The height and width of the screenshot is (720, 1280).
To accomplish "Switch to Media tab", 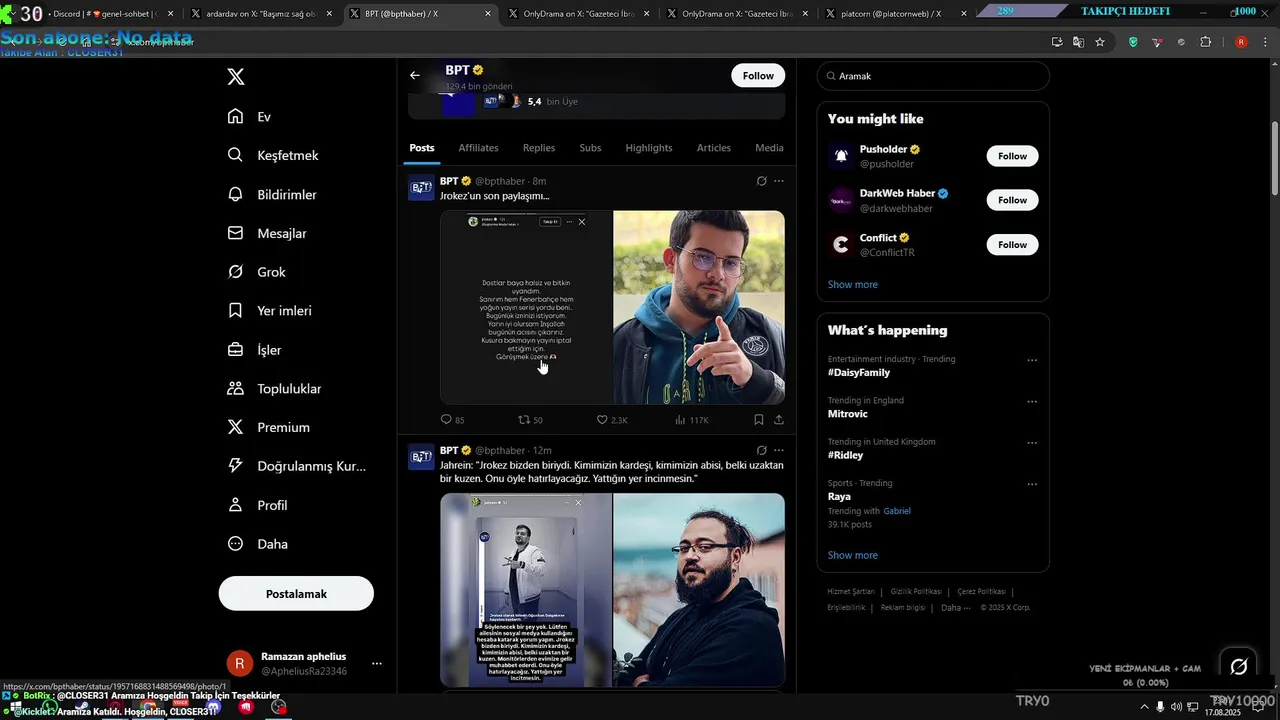I will tap(769, 148).
